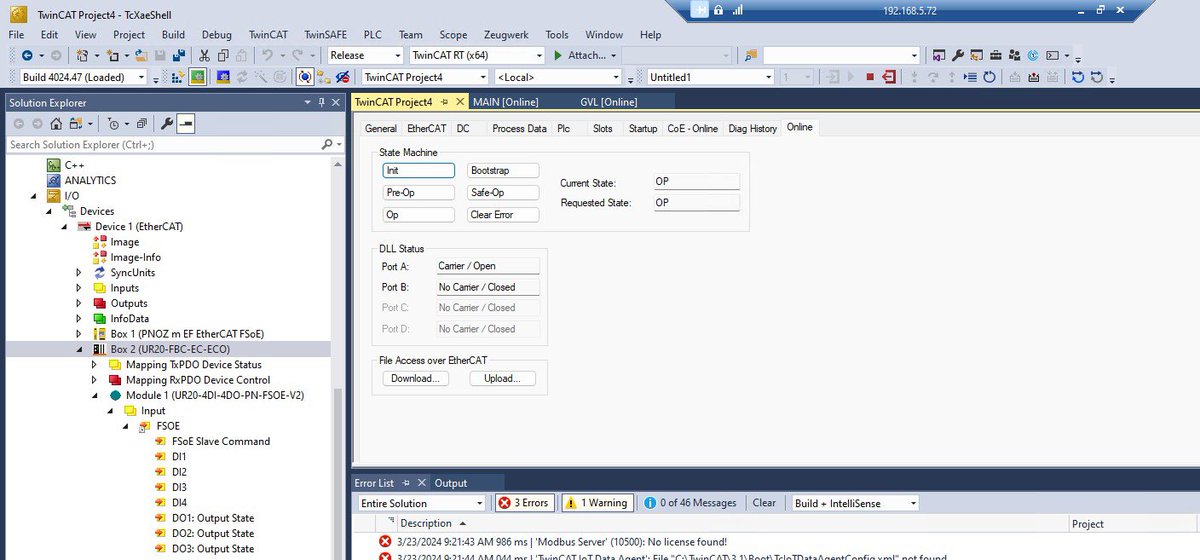Click the Init state machine button
This screenshot has width=1200, height=560.
coord(419,170)
